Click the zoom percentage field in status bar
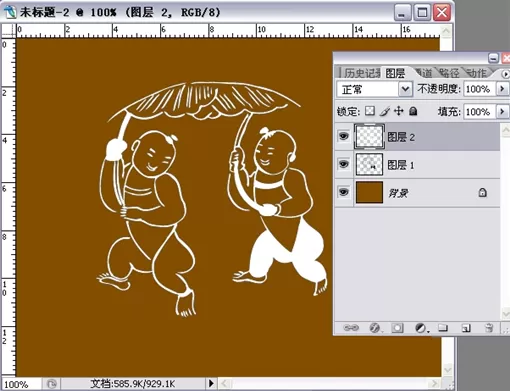 click(x=21, y=384)
